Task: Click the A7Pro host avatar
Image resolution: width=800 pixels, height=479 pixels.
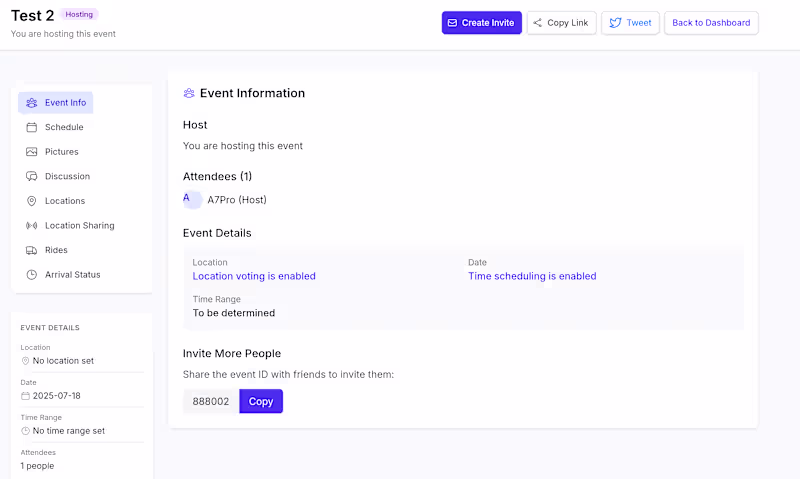Action: tap(192, 200)
